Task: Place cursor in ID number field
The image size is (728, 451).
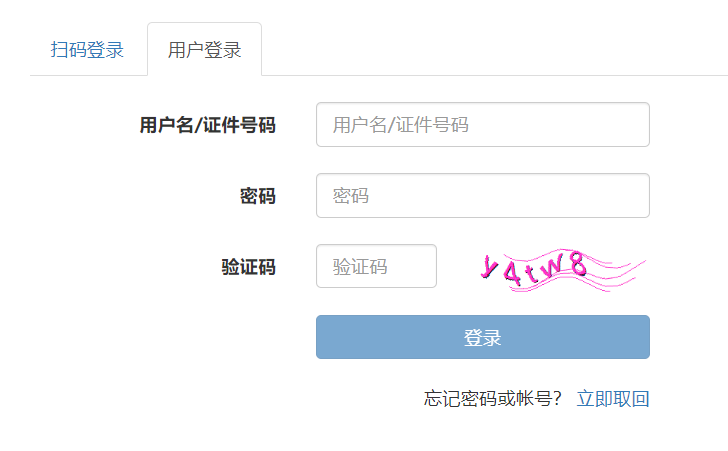Action: pyautogui.click(x=482, y=125)
